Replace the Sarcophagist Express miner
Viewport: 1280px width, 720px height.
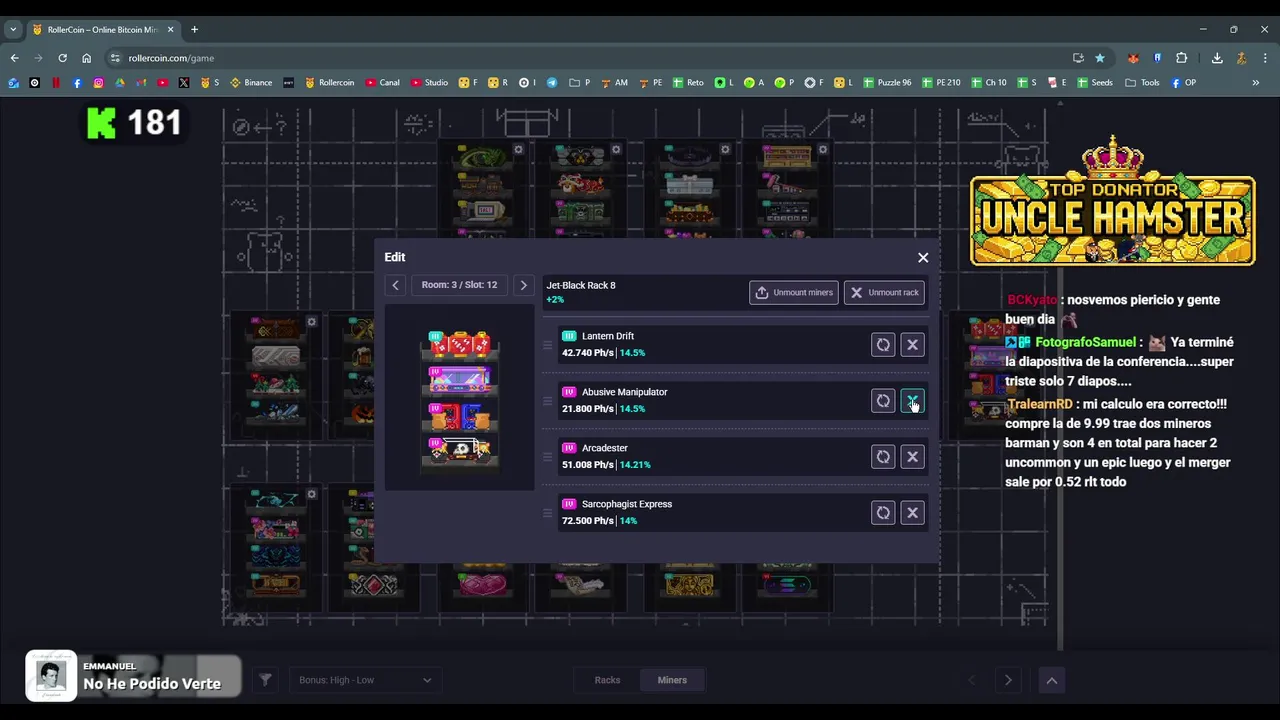pyautogui.click(x=883, y=513)
